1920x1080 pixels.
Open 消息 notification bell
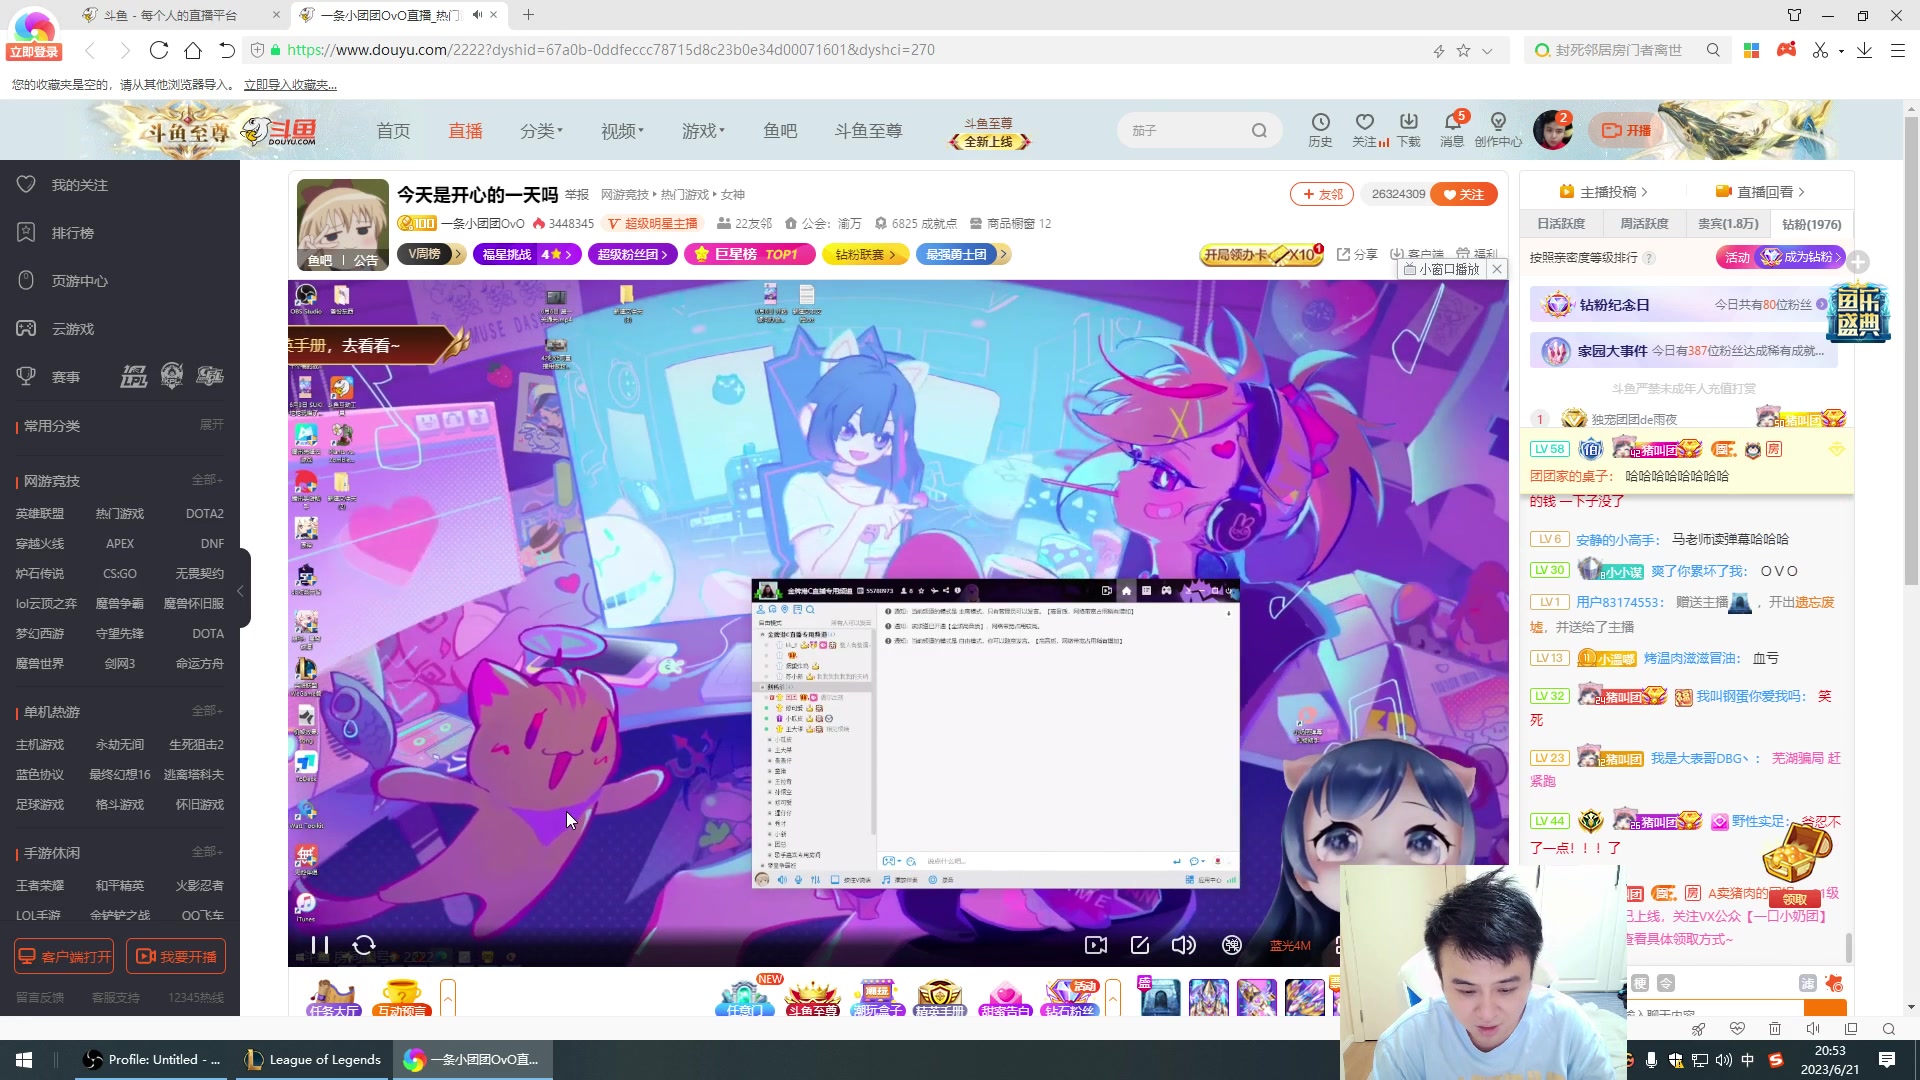[1452, 130]
